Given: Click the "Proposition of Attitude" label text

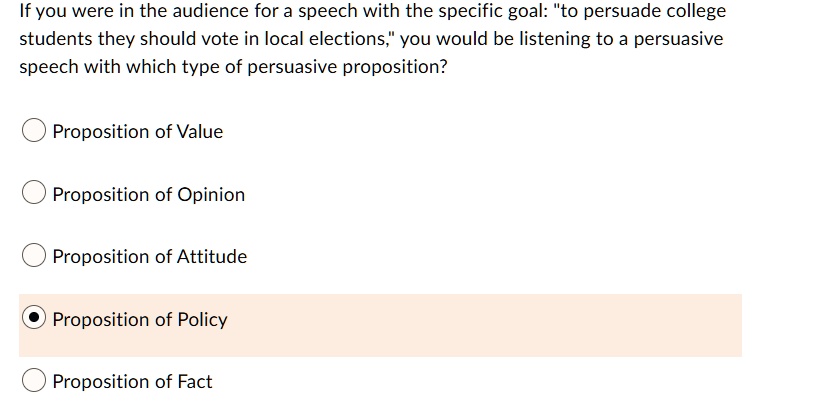Looking at the screenshot, I should coord(150,257).
